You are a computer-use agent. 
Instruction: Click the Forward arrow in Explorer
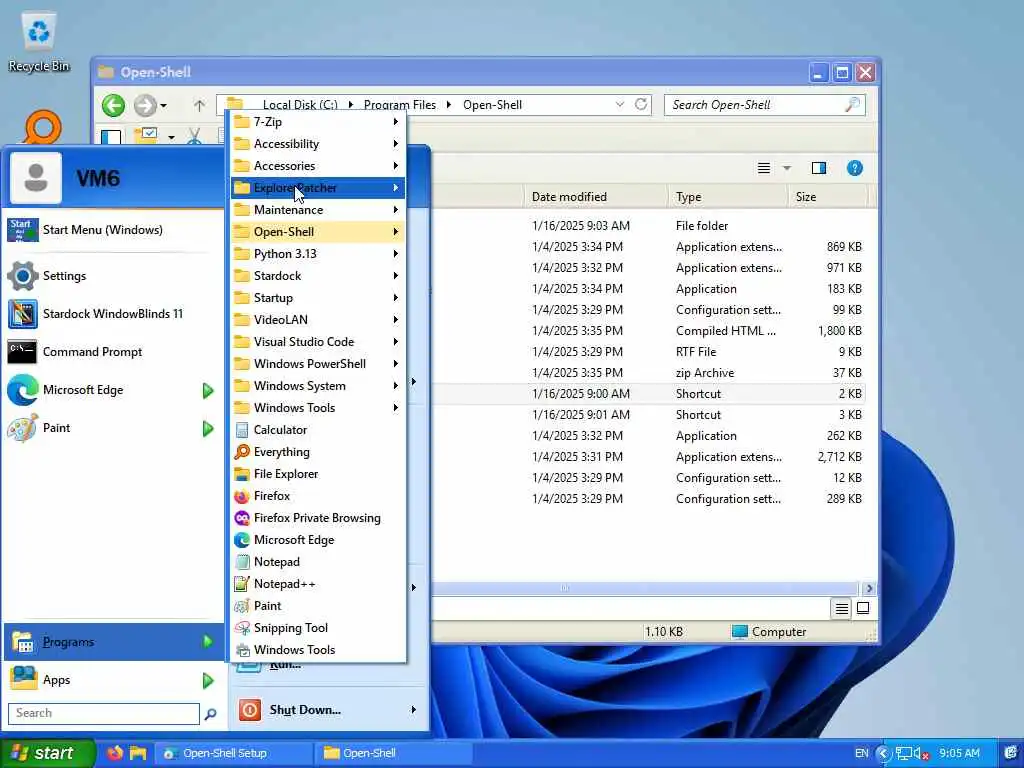click(x=145, y=105)
